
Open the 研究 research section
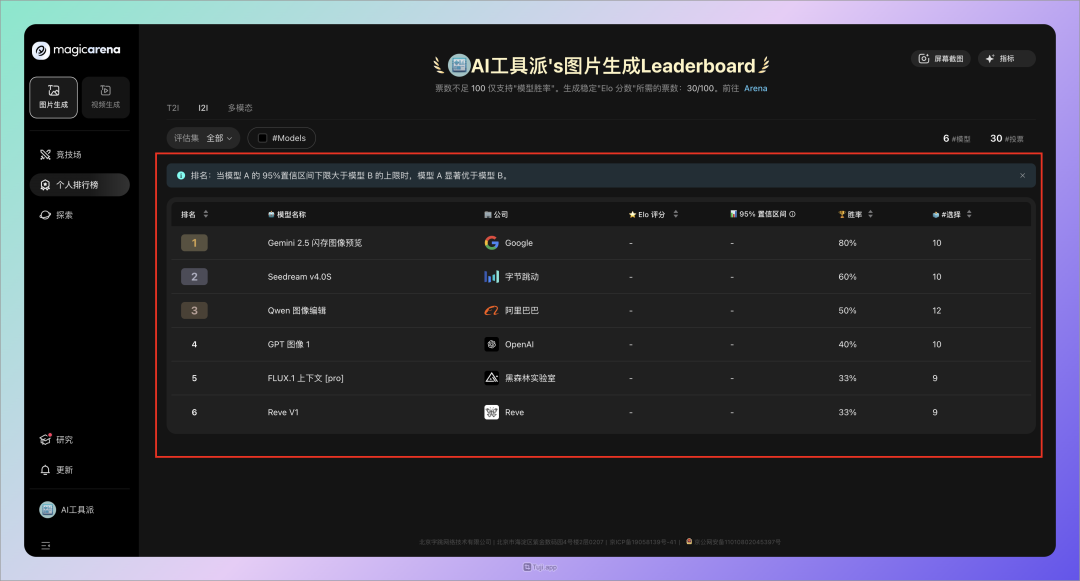pos(79,439)
